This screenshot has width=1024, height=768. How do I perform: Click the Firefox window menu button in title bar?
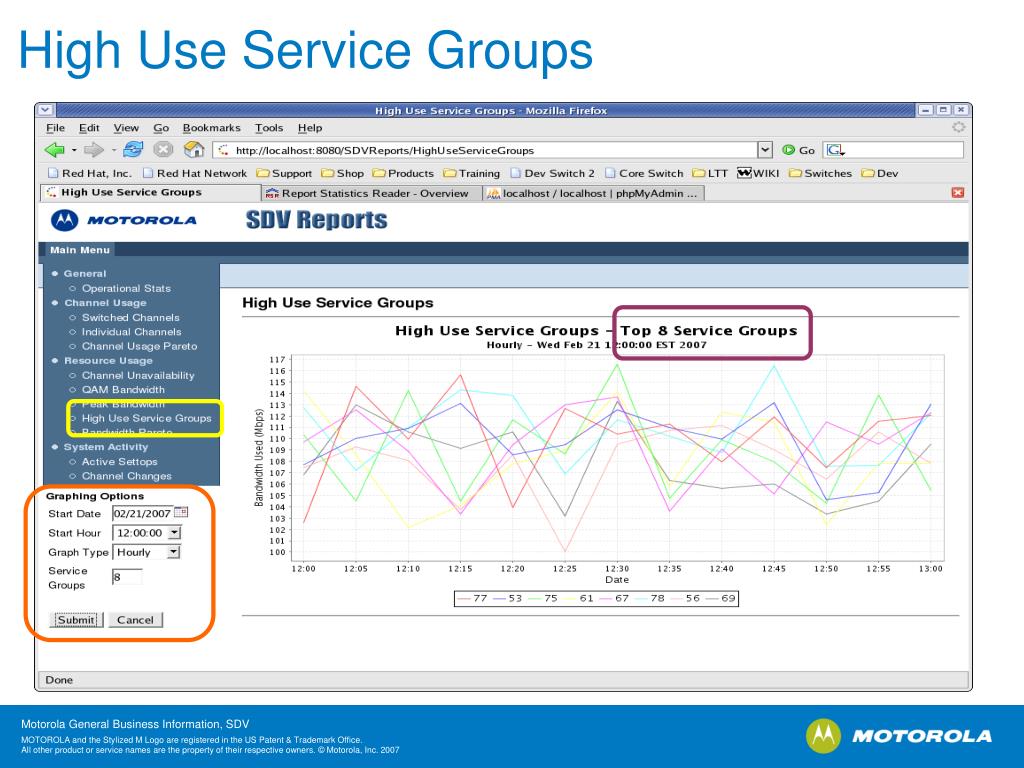click(45, 110)
